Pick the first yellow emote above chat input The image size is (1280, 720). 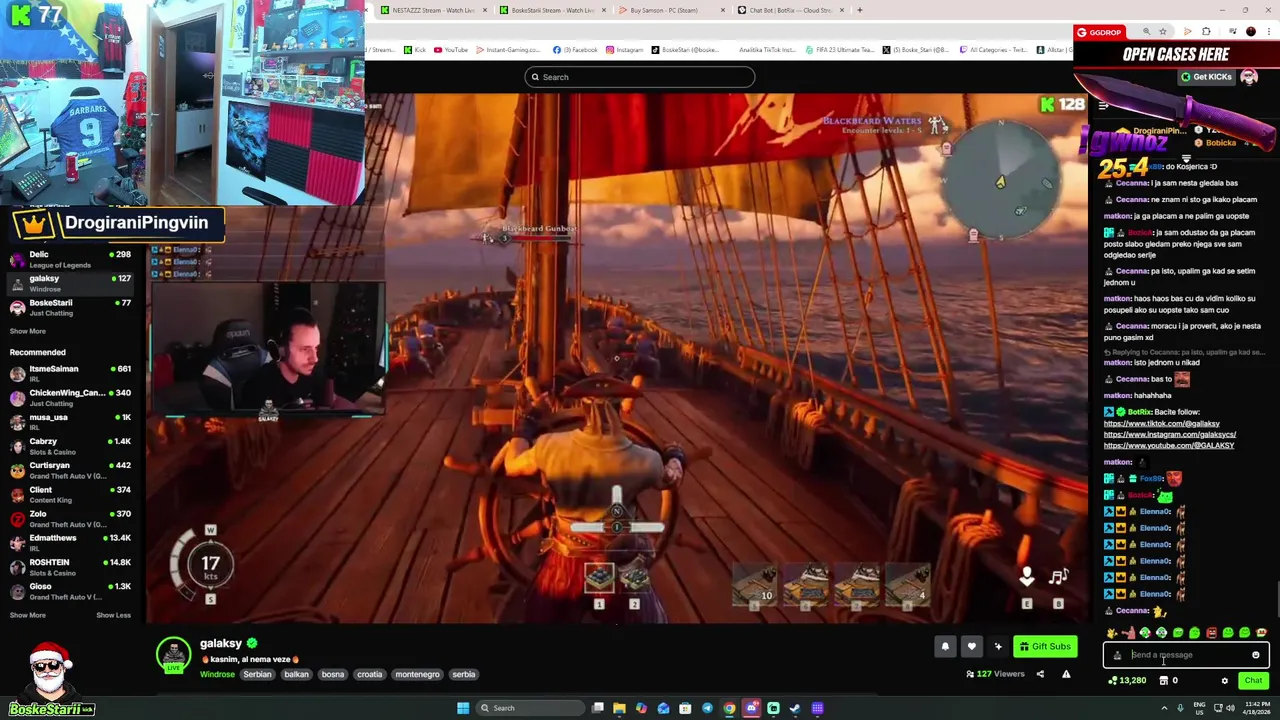pyautogui.click(x=1112, y=633)
